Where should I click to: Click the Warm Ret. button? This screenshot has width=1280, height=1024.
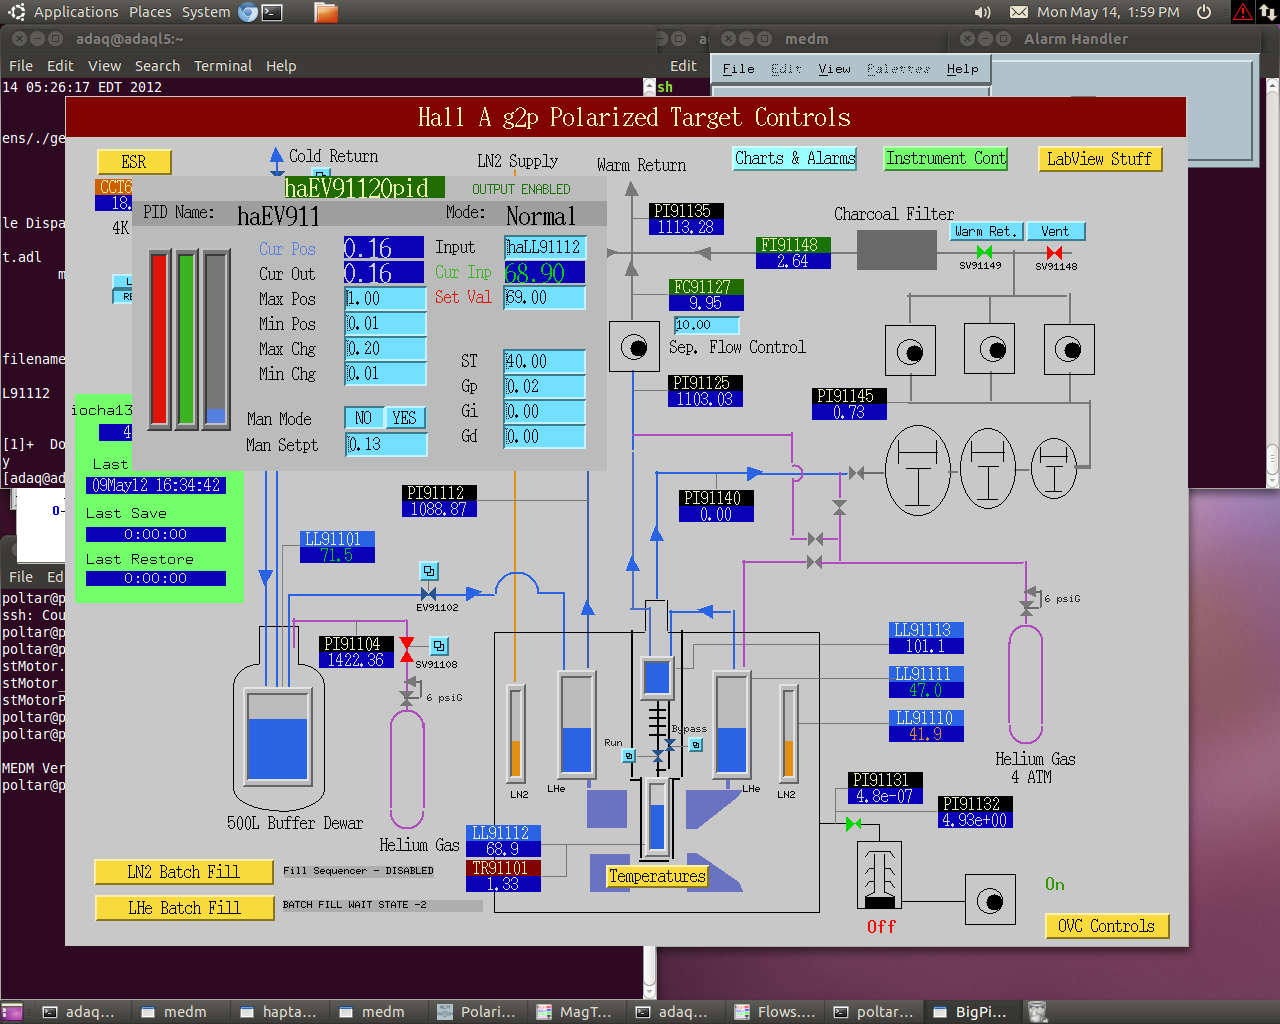[986, 231]
